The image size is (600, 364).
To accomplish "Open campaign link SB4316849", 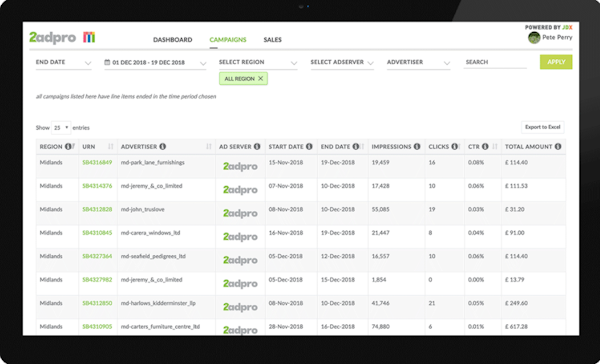I will click(97, 163).
